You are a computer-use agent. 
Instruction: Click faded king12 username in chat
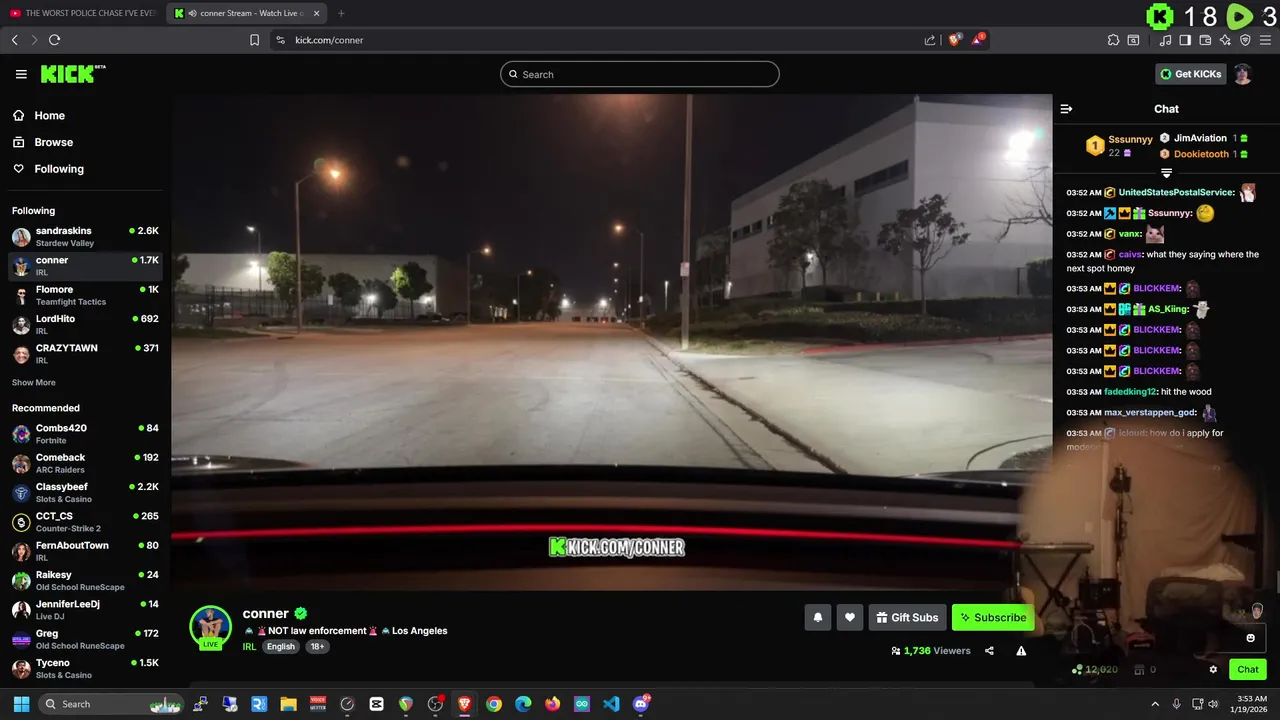click(x=1130, y=392)
